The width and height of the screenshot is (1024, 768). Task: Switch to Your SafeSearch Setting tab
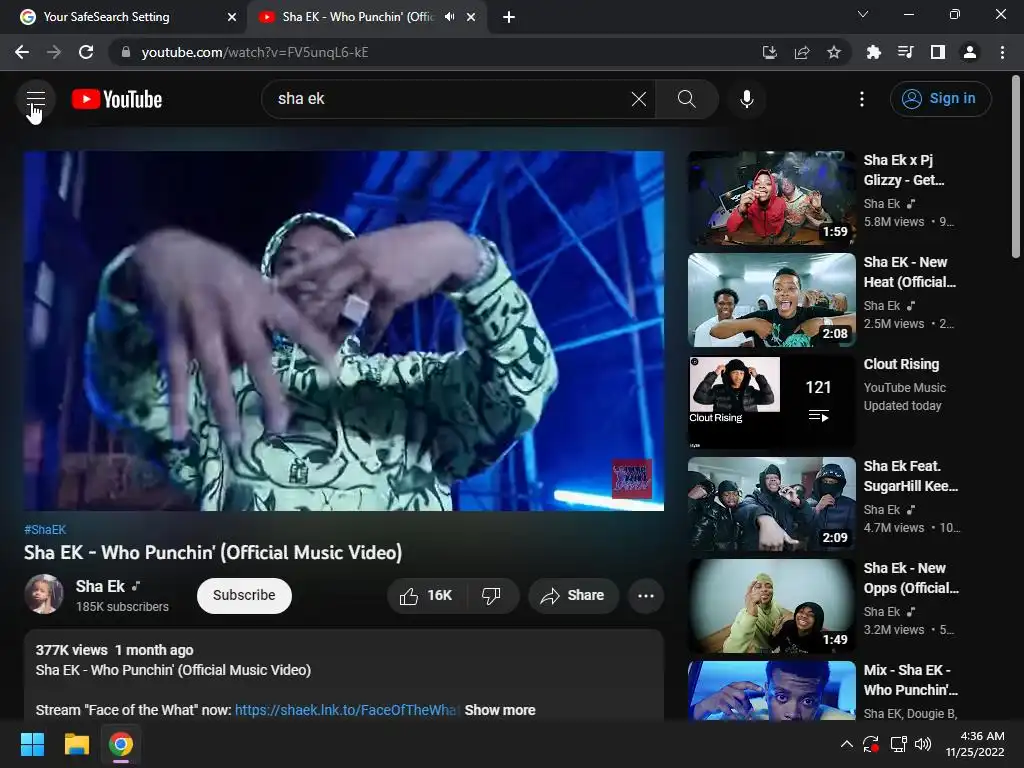(122, 17)
